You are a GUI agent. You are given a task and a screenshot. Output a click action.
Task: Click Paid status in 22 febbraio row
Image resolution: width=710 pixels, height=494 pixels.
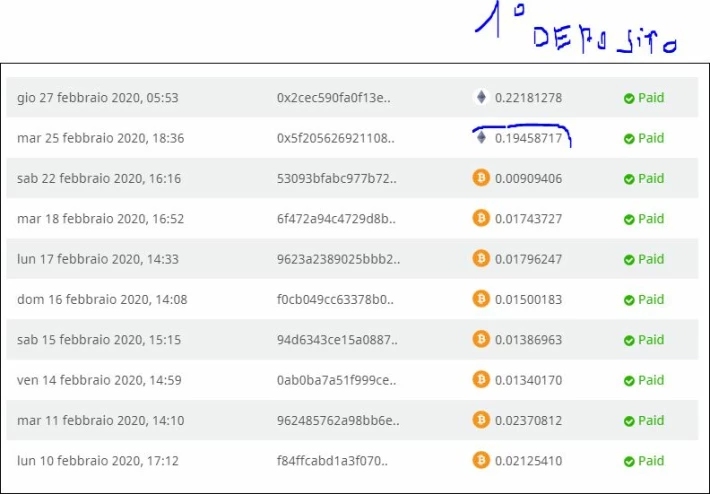click(651, 178)
